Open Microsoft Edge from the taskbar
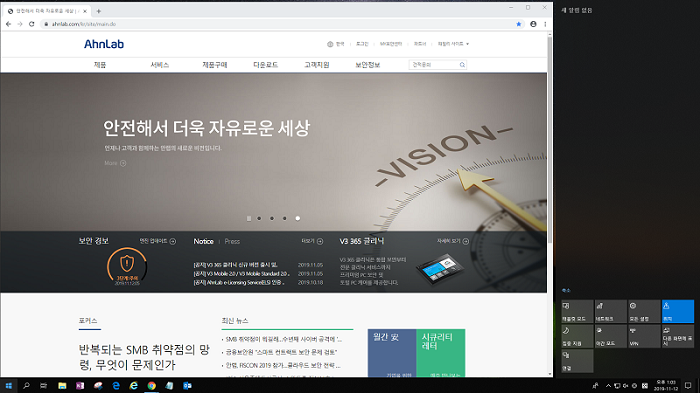The height and width of the screenshot is (393, 700). click(116, 385)
